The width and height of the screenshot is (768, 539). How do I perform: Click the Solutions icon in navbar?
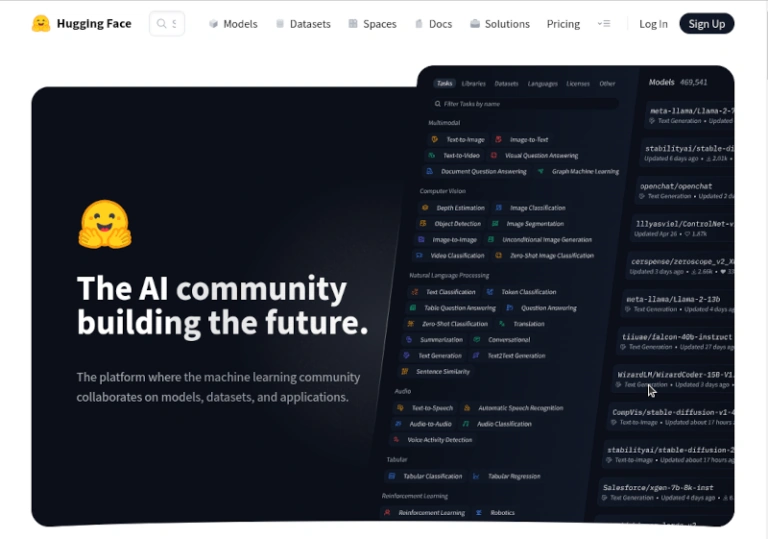[475, 24]
